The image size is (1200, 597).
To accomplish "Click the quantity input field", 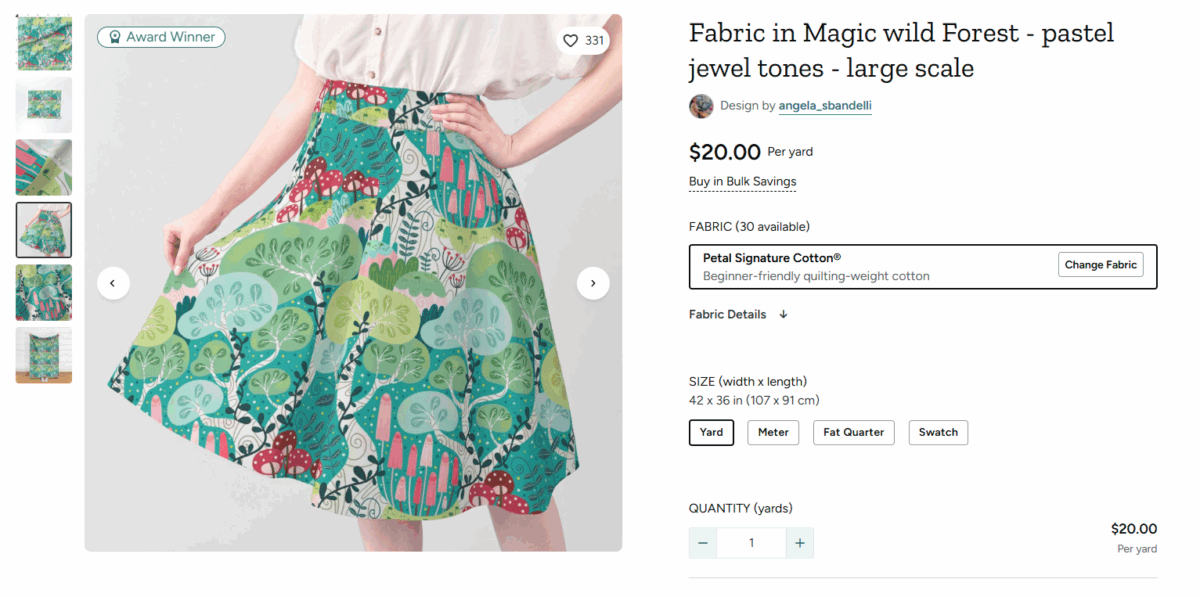I will (751, 543).
